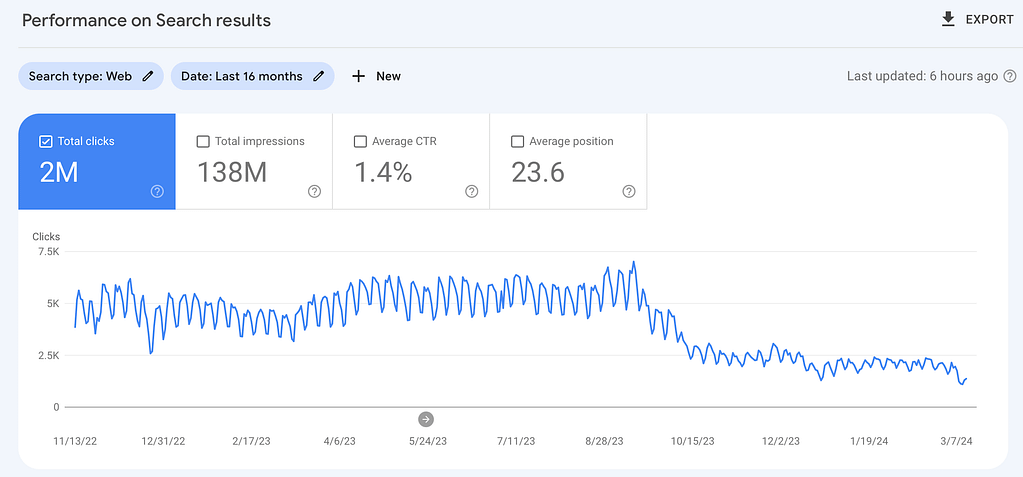Select the 23.6 Average position card
The width and height of the screenshot is (1023, 477).
pos(568,162)
